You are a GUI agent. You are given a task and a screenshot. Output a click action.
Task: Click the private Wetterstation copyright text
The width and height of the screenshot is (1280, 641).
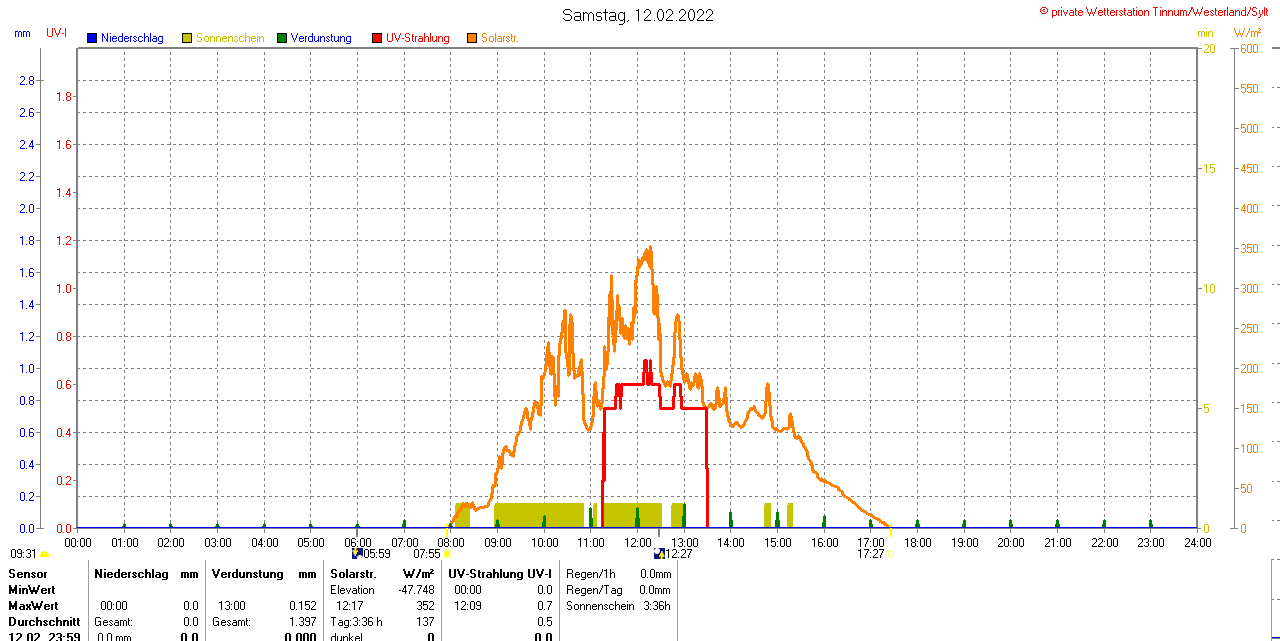click(1158, 11)
